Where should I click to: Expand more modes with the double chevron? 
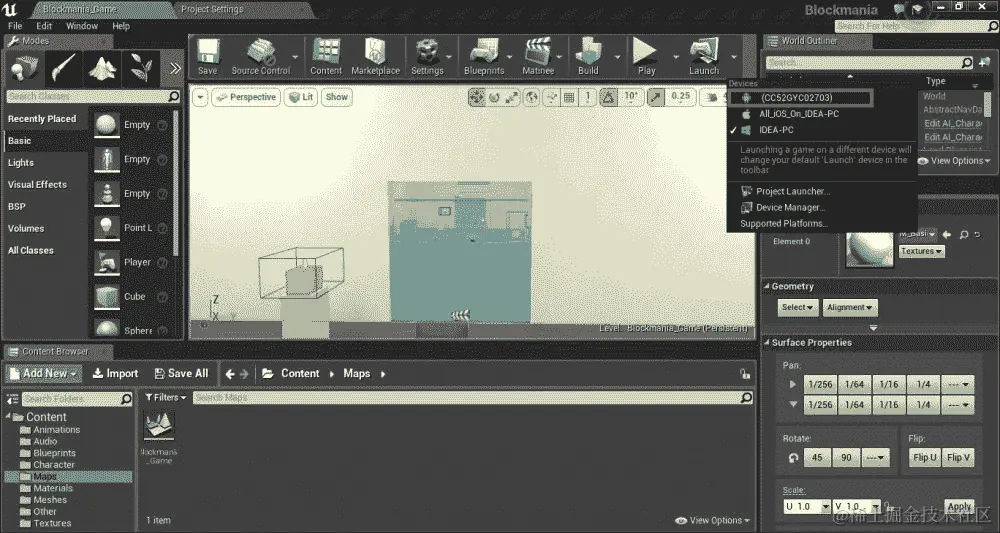(175, 68)
